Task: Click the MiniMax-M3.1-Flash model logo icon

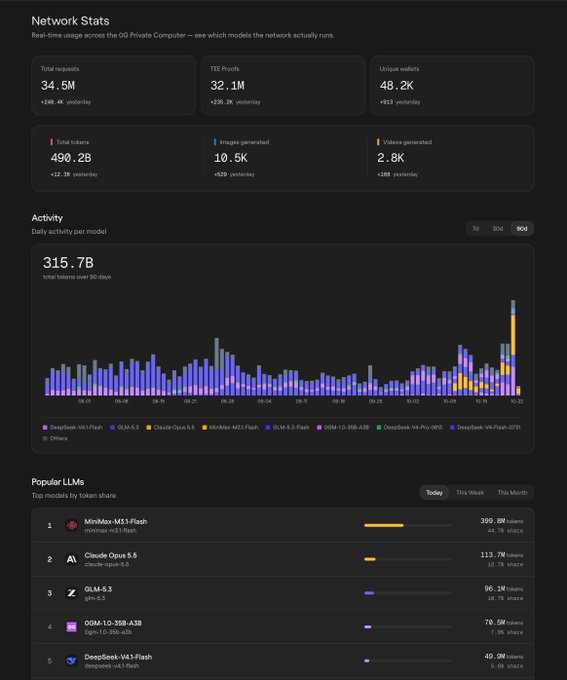Action: pos(72,526)
